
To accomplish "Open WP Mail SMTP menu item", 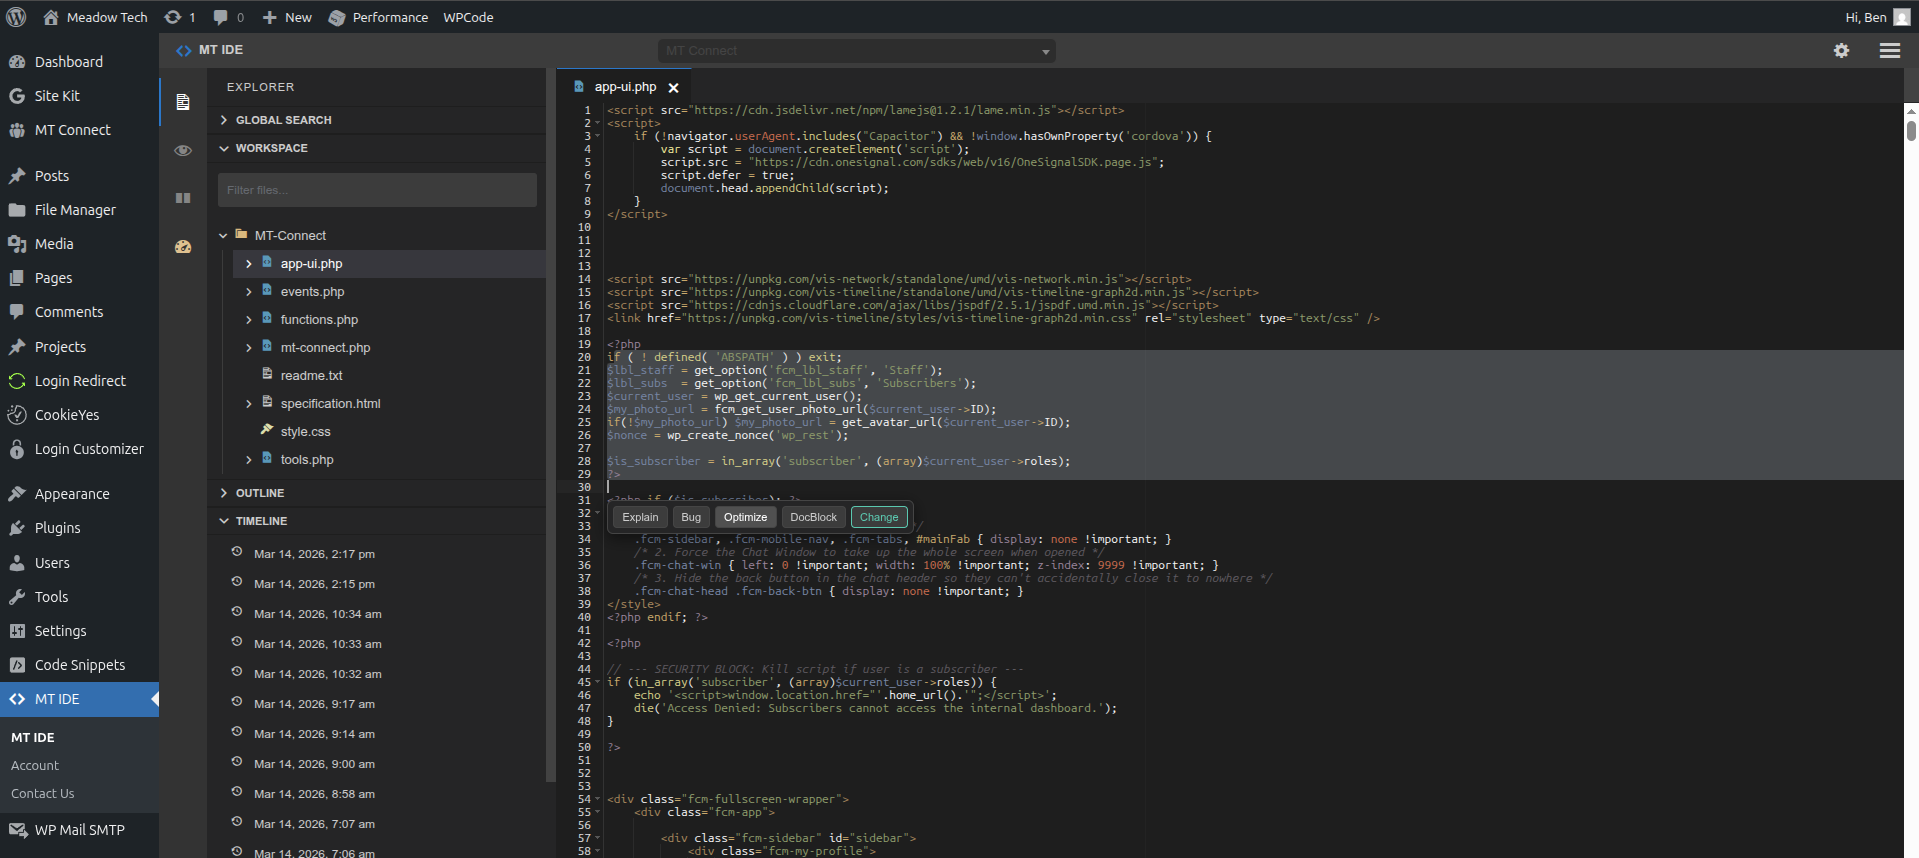I will click(x=79, y=830).
